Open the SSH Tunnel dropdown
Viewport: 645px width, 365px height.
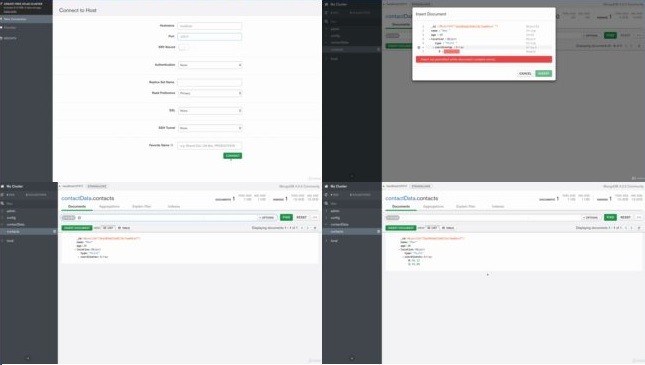pos(210,128)
